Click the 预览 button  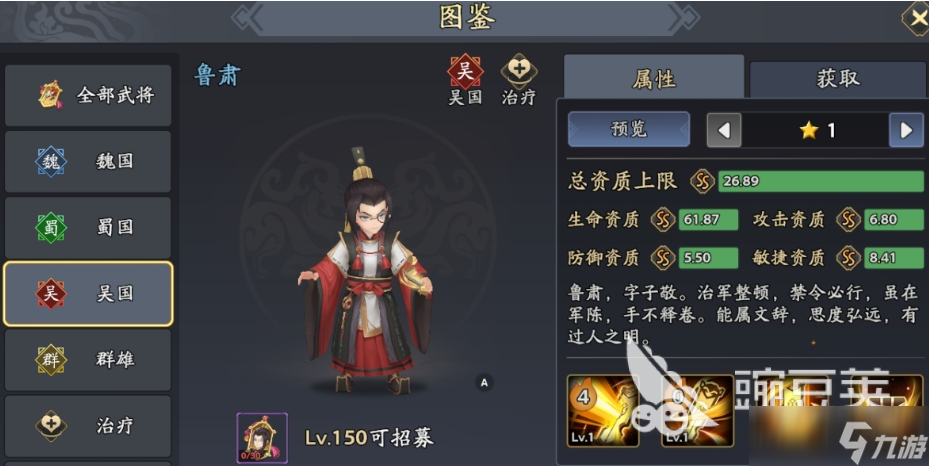point(629,129)
